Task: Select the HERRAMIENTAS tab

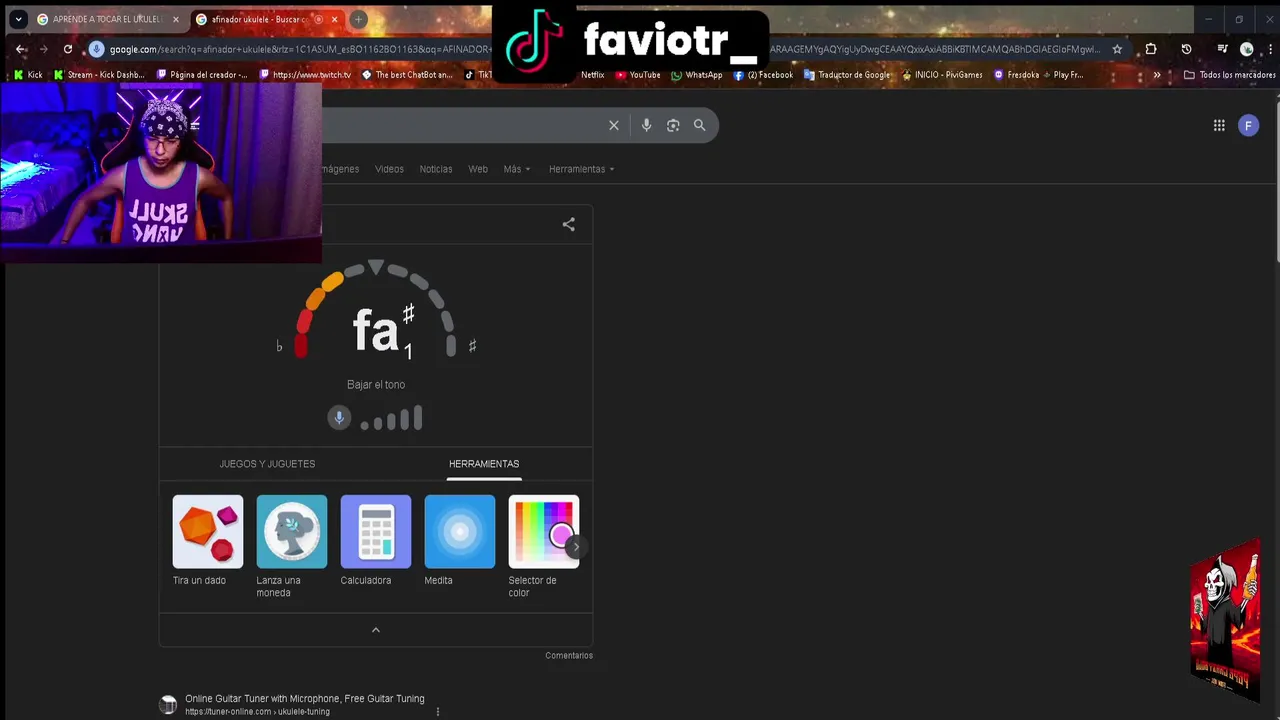Action: tap(484, 464)
